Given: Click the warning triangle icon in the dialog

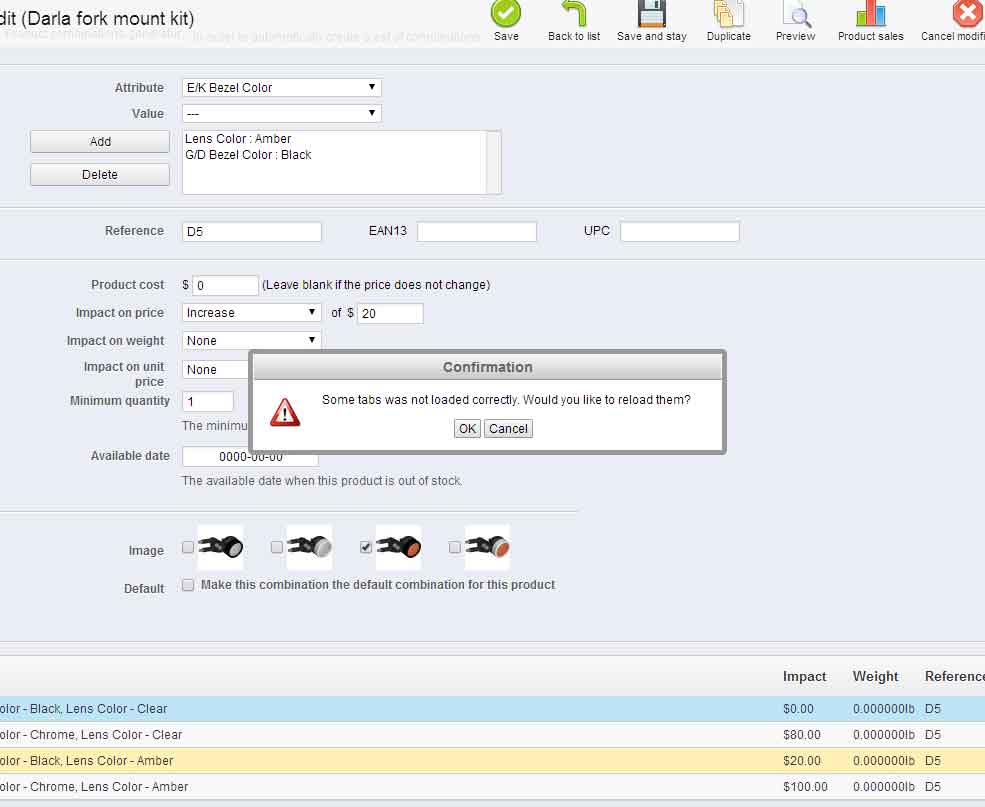Looking at the screenshot, I should point(285,412).
